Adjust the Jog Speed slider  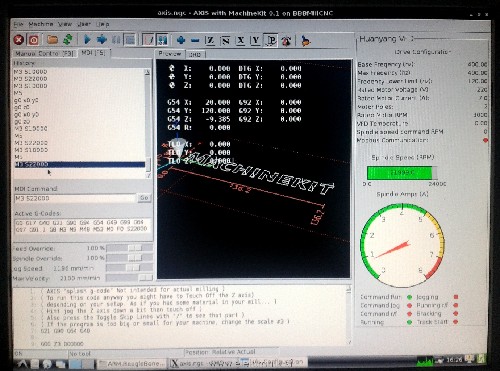(129, 268)
